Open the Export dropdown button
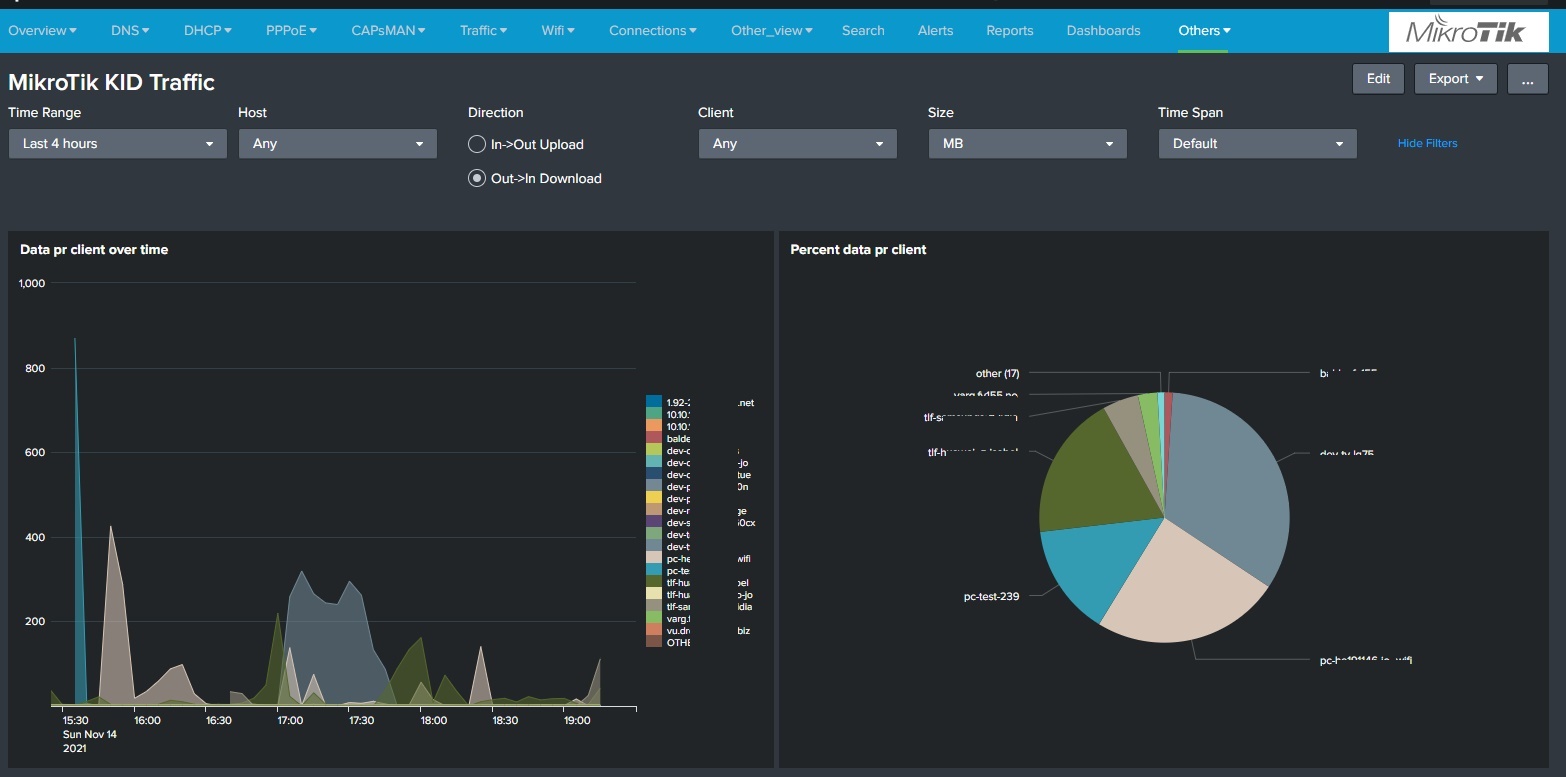This screenshot has height=777, width=1566. click(1455, 79)
